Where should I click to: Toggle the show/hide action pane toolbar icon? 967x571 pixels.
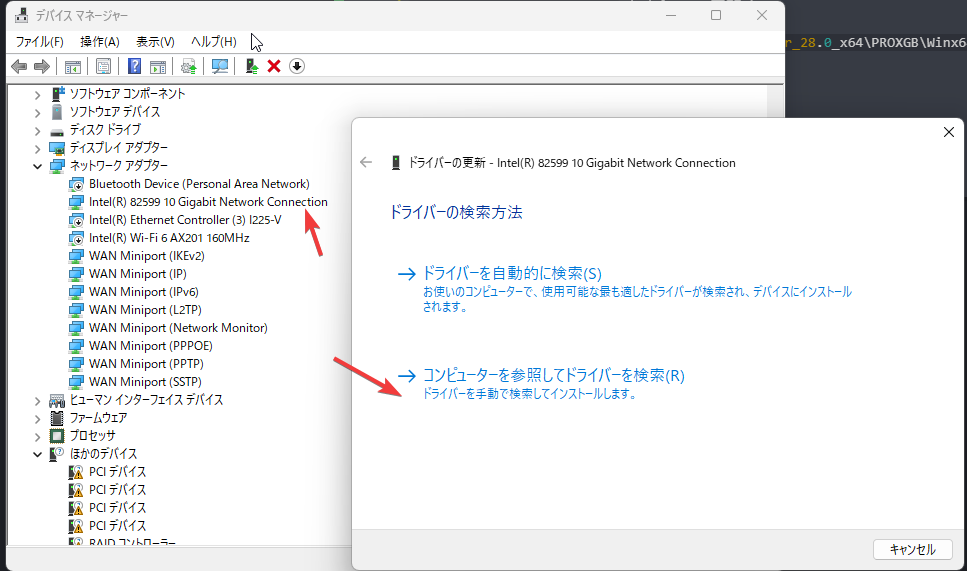[158, 66]
